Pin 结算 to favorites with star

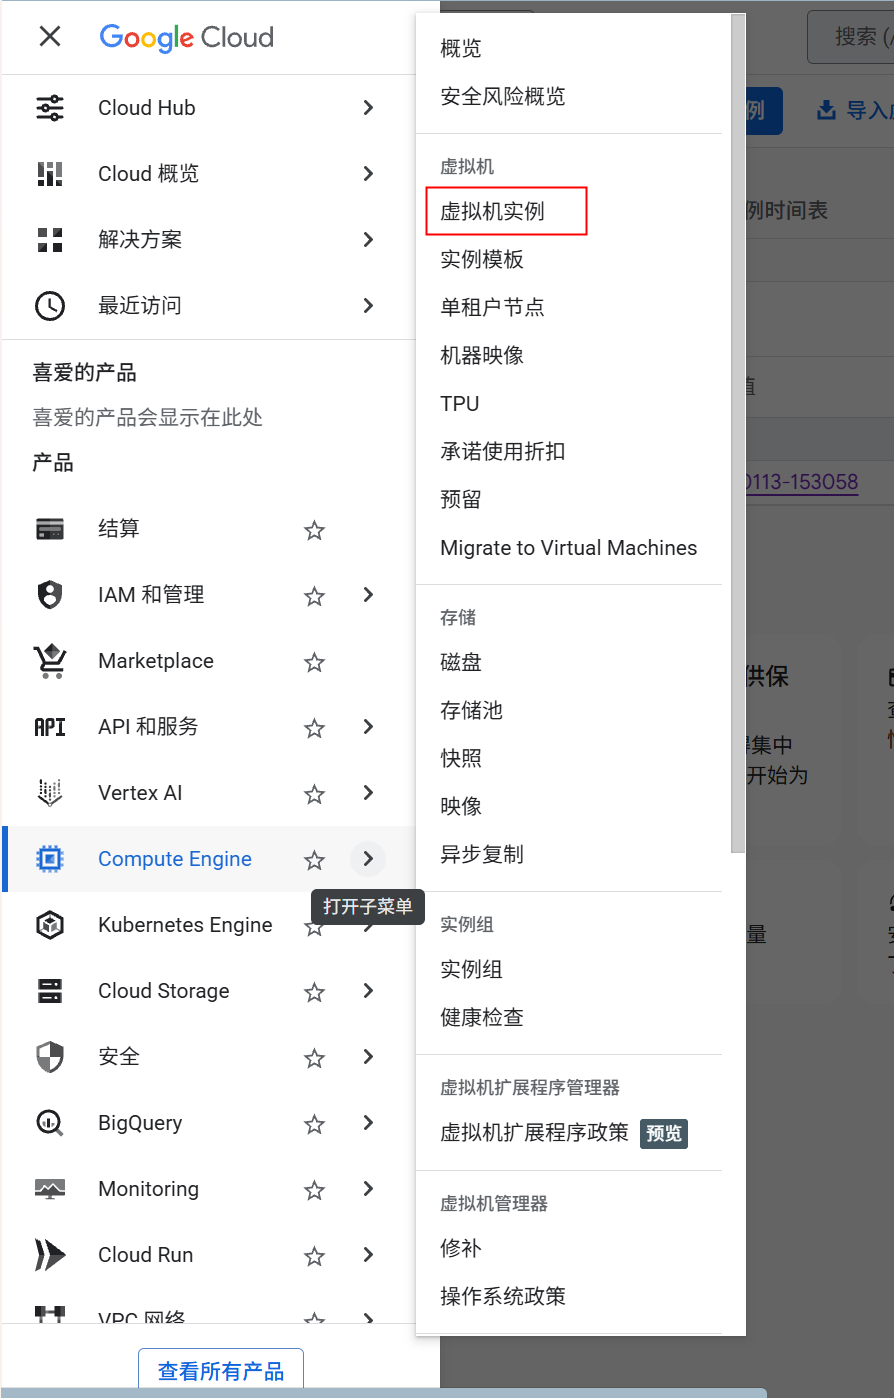click(314, 530)
